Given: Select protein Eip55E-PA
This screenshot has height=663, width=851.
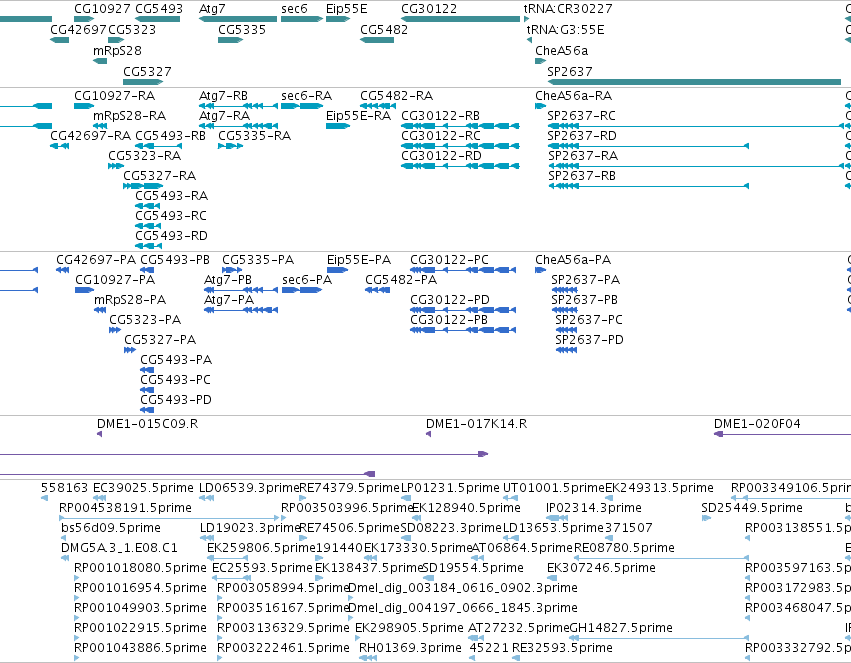Looking at the screenshot, I should [337, 270].
